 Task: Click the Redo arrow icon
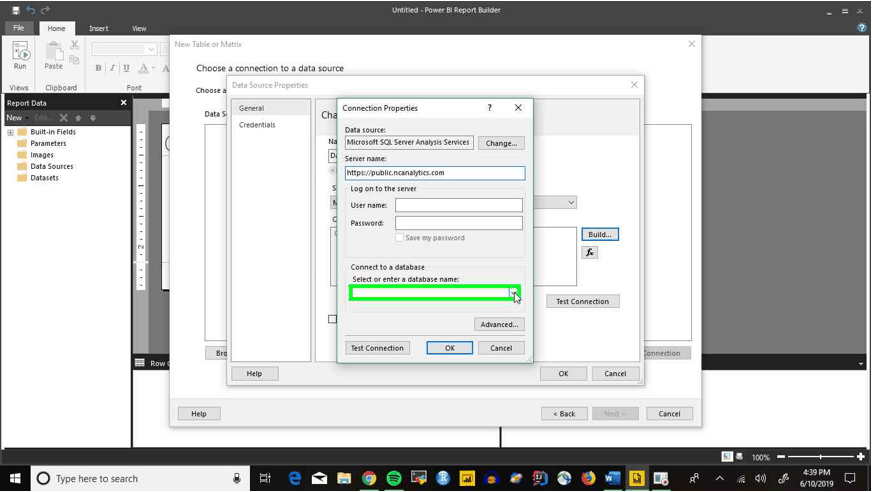(45, 10)
